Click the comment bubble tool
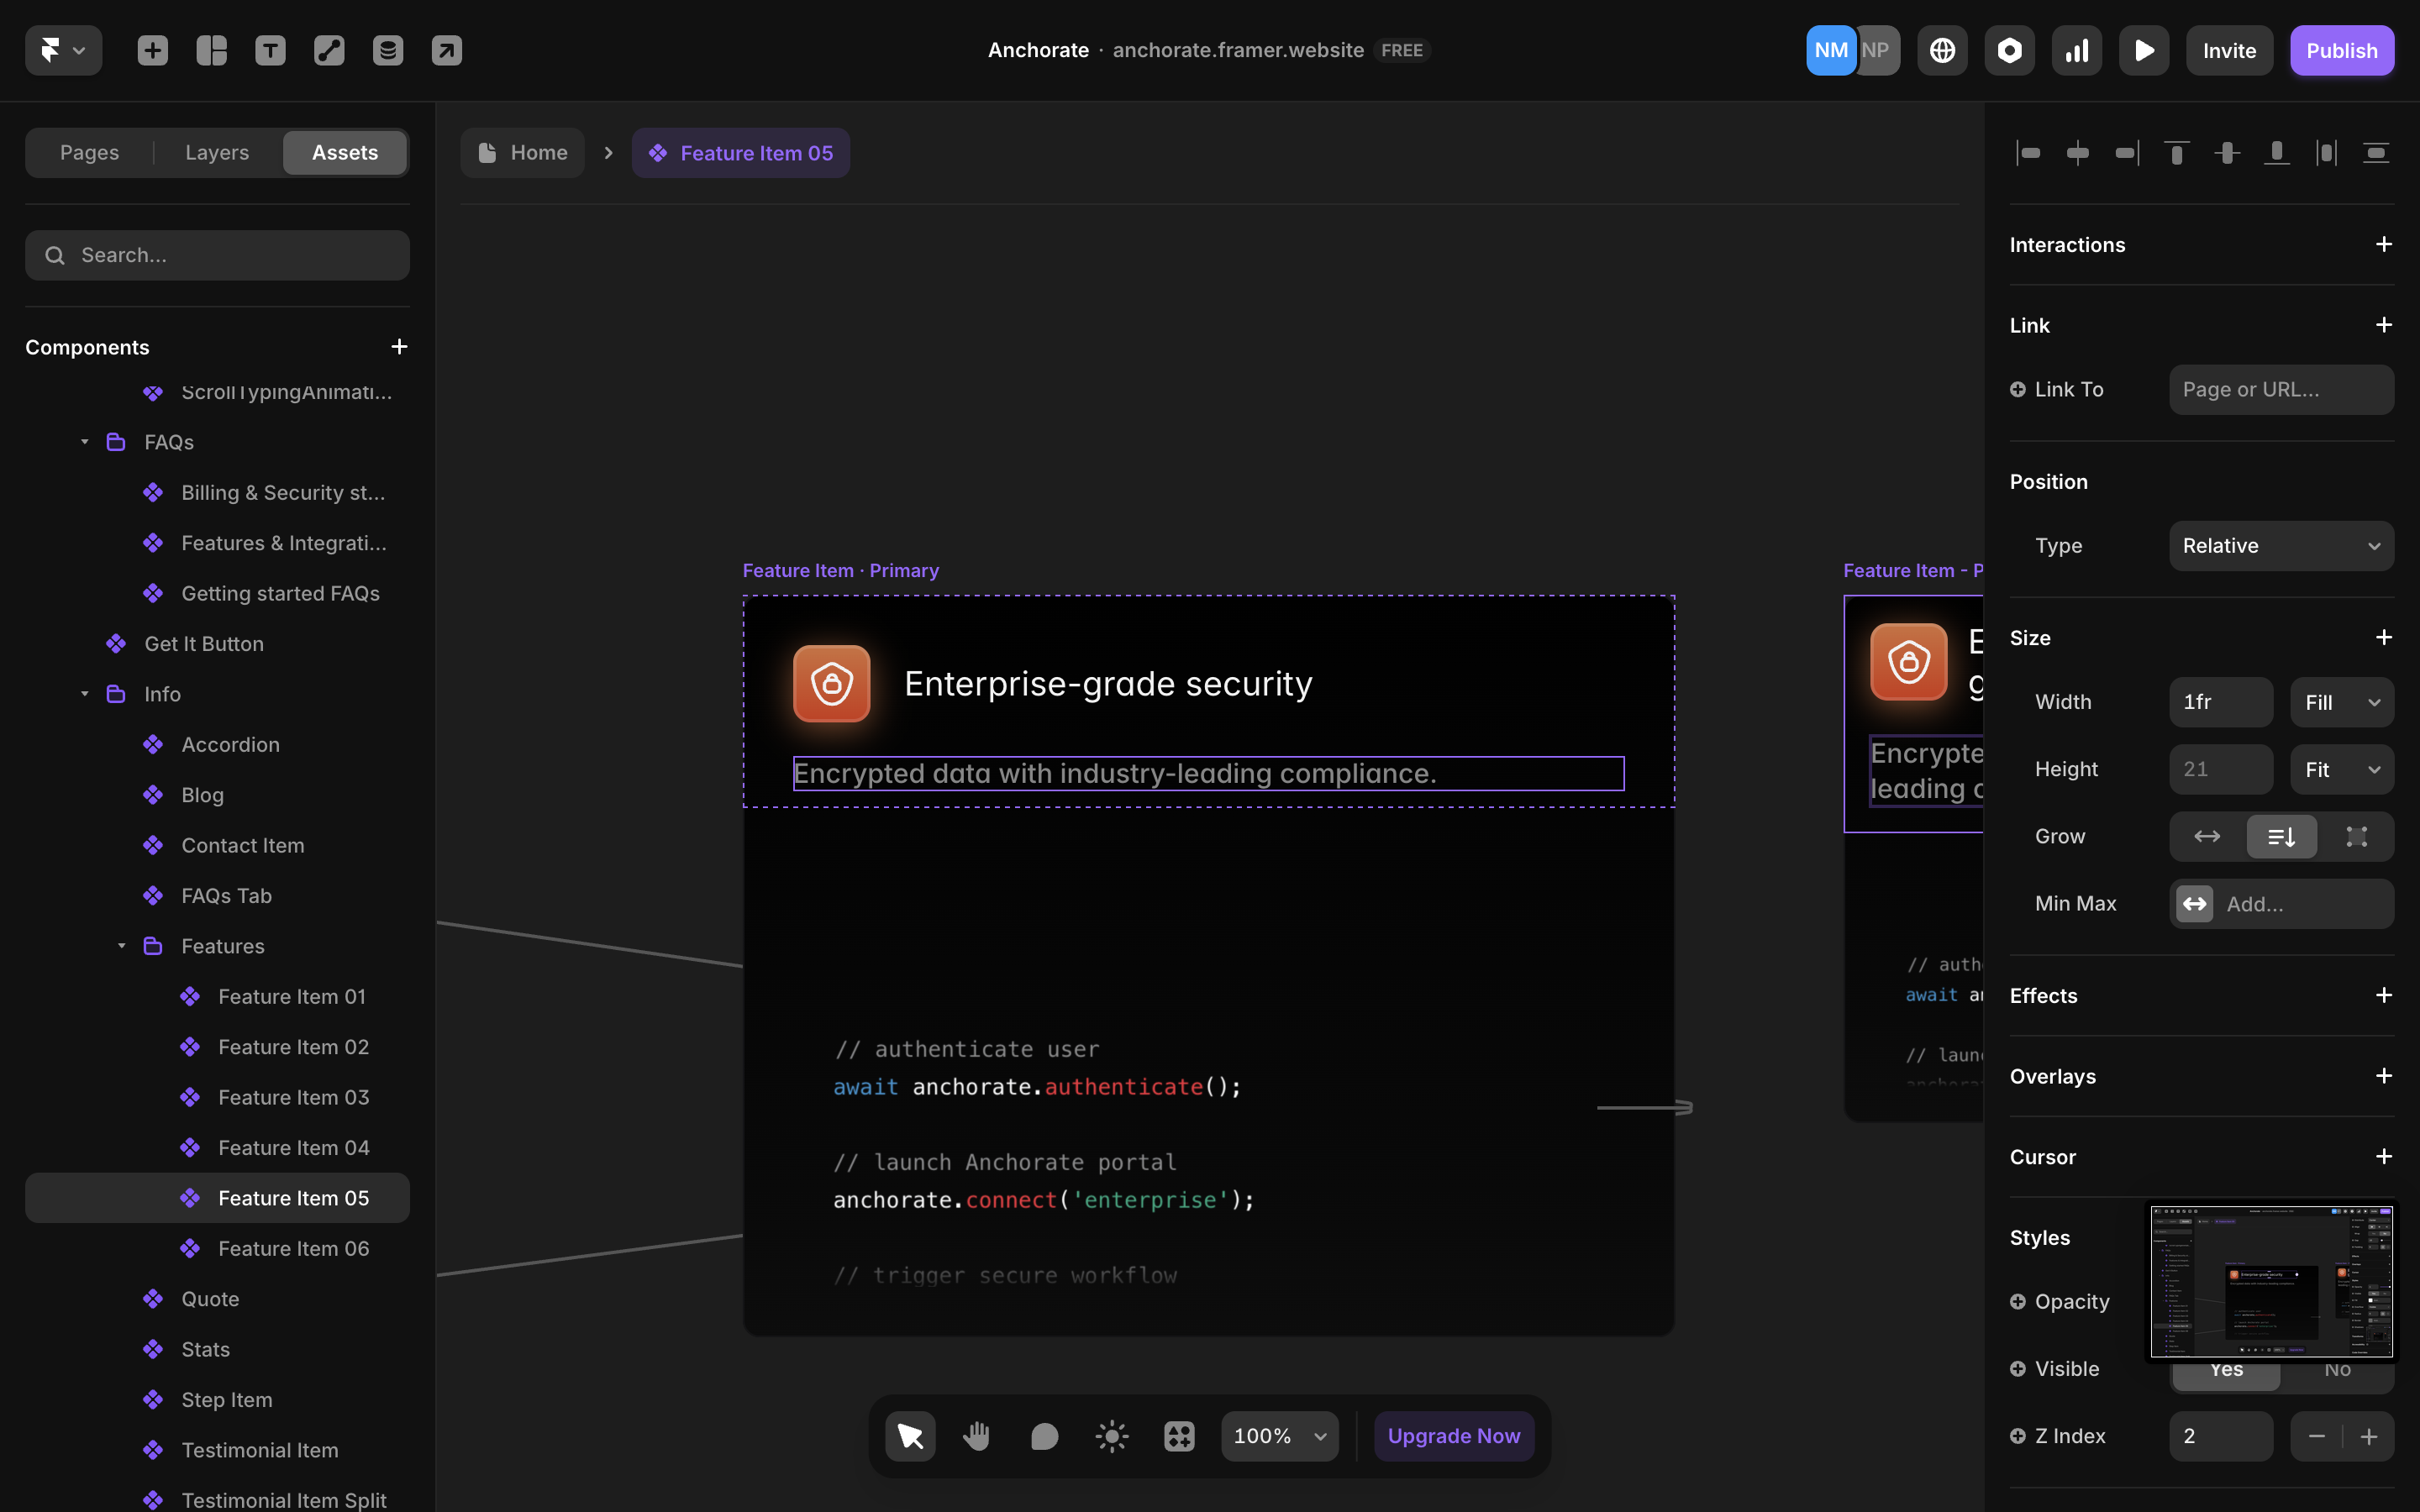 [1044, 1436]
